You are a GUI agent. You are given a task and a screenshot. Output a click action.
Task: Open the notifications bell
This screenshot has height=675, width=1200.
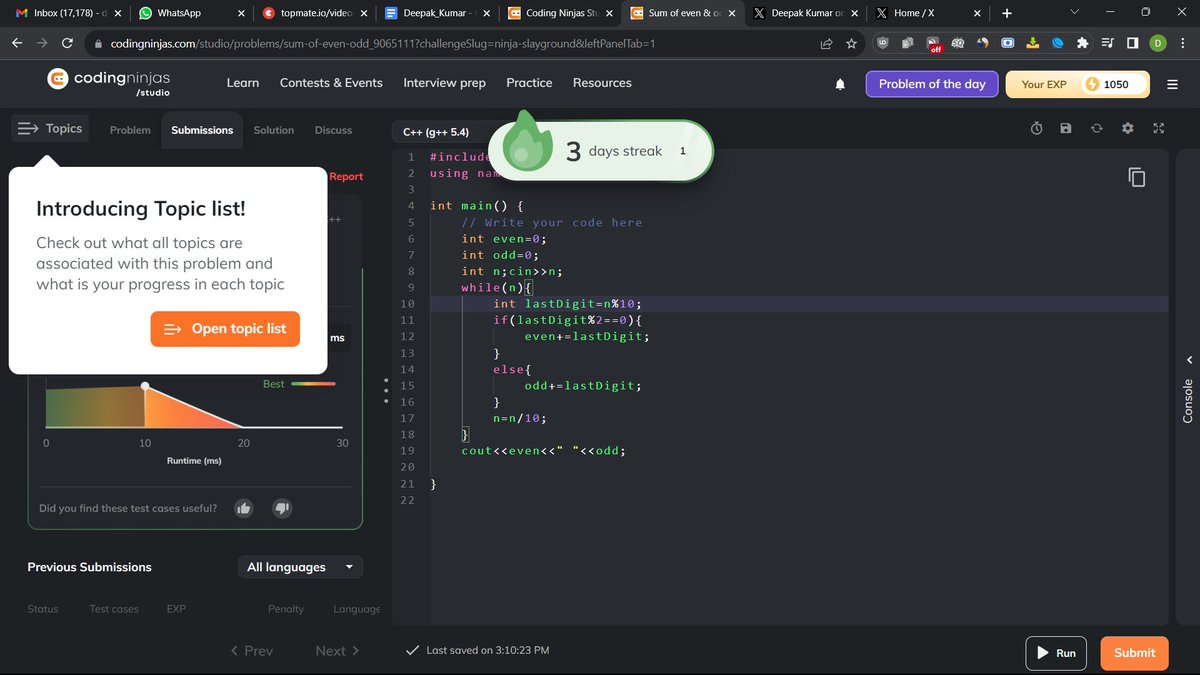coord(840,84)
